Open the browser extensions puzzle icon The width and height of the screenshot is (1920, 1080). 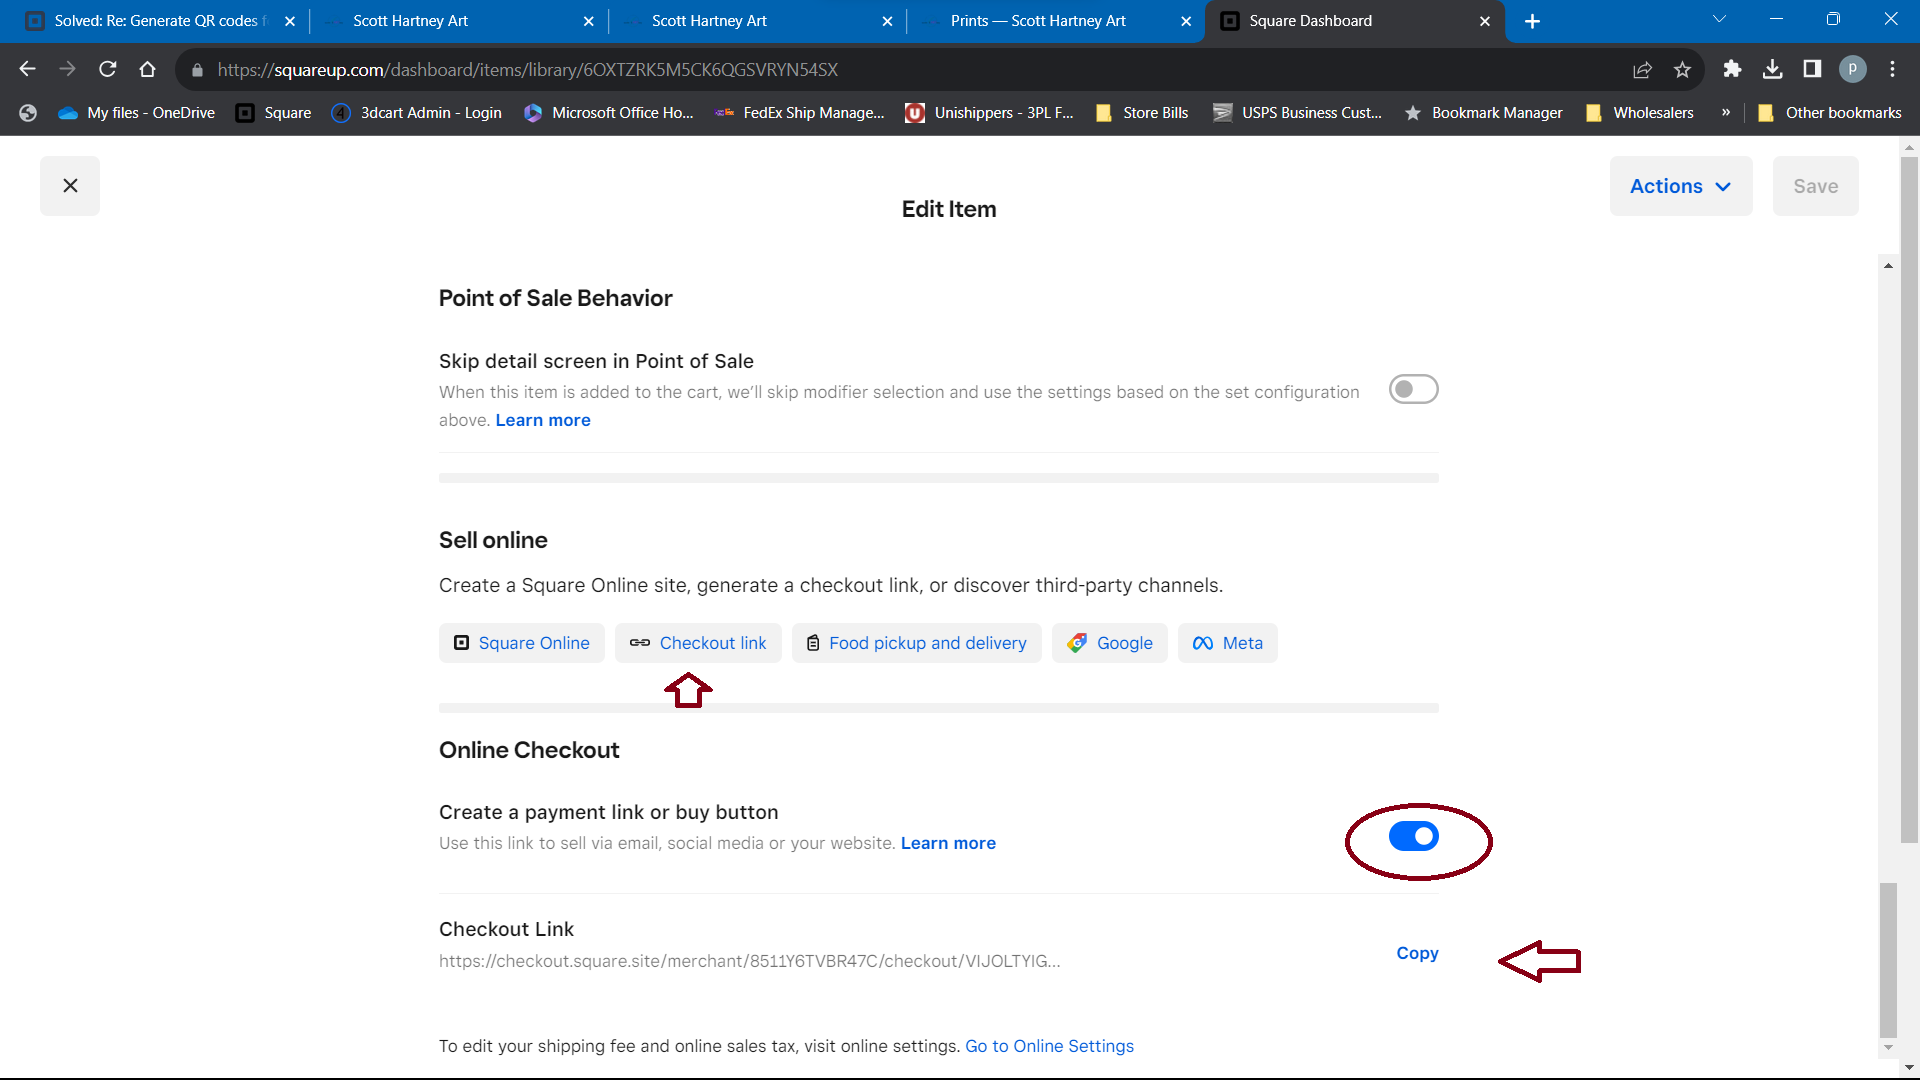(1732, 69)
